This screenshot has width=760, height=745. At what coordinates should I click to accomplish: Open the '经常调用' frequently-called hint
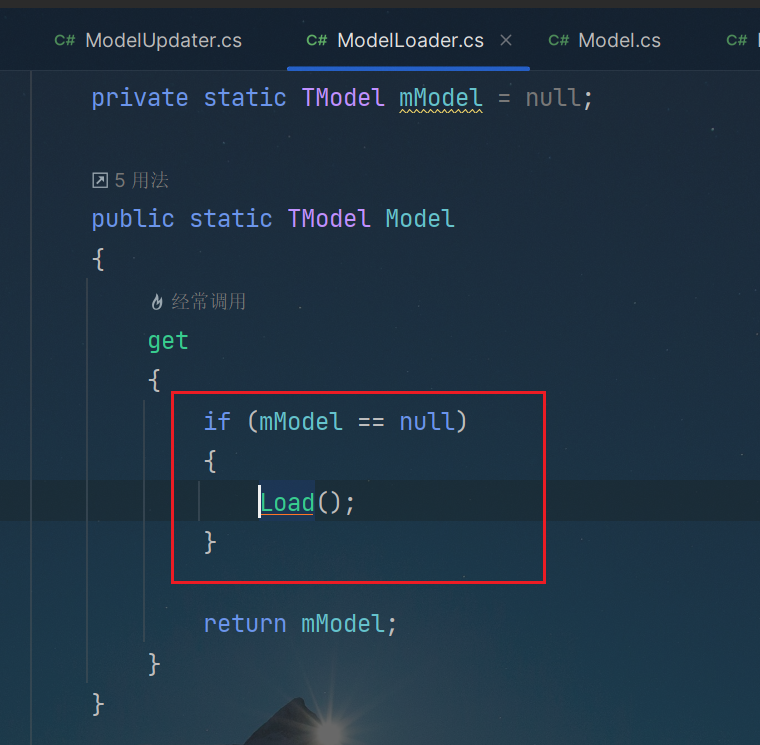[x=209, y=301]
